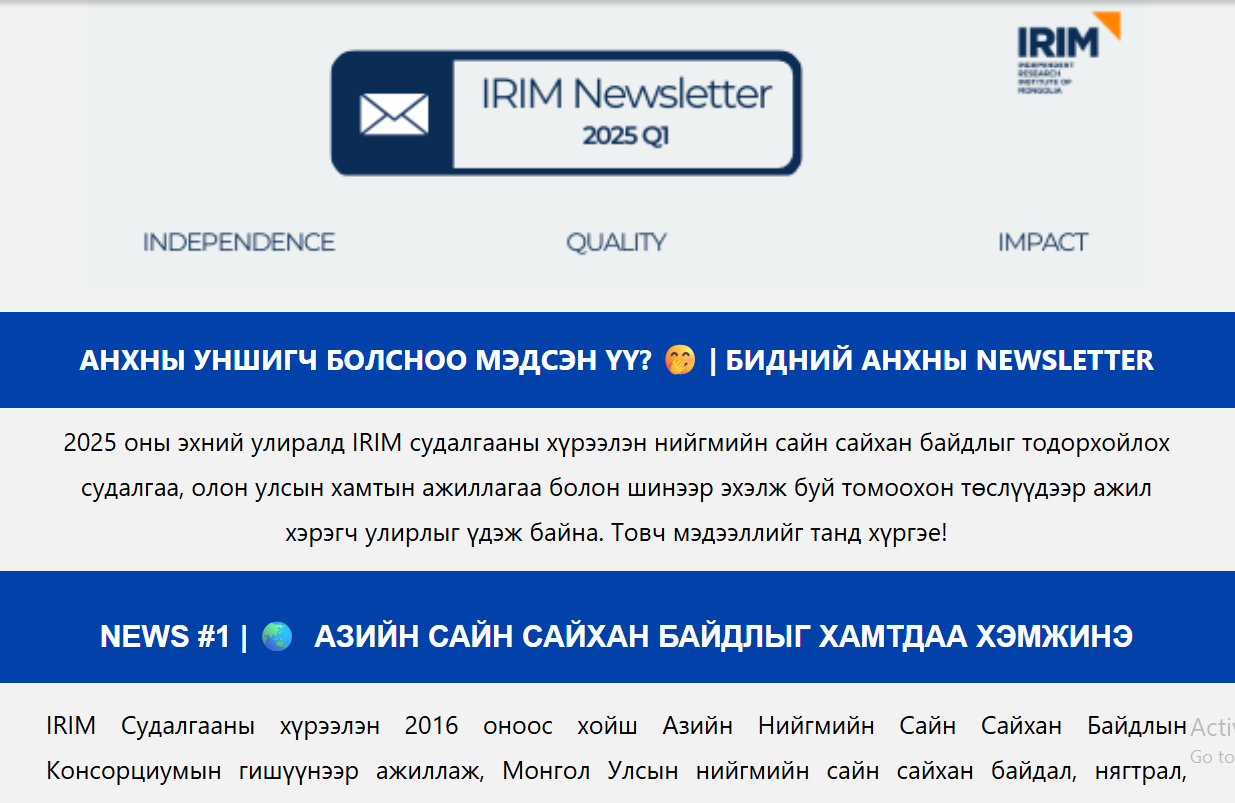Click the dark blue newsletter banner frame
The image size is (1235, 803).
[566, 61]
